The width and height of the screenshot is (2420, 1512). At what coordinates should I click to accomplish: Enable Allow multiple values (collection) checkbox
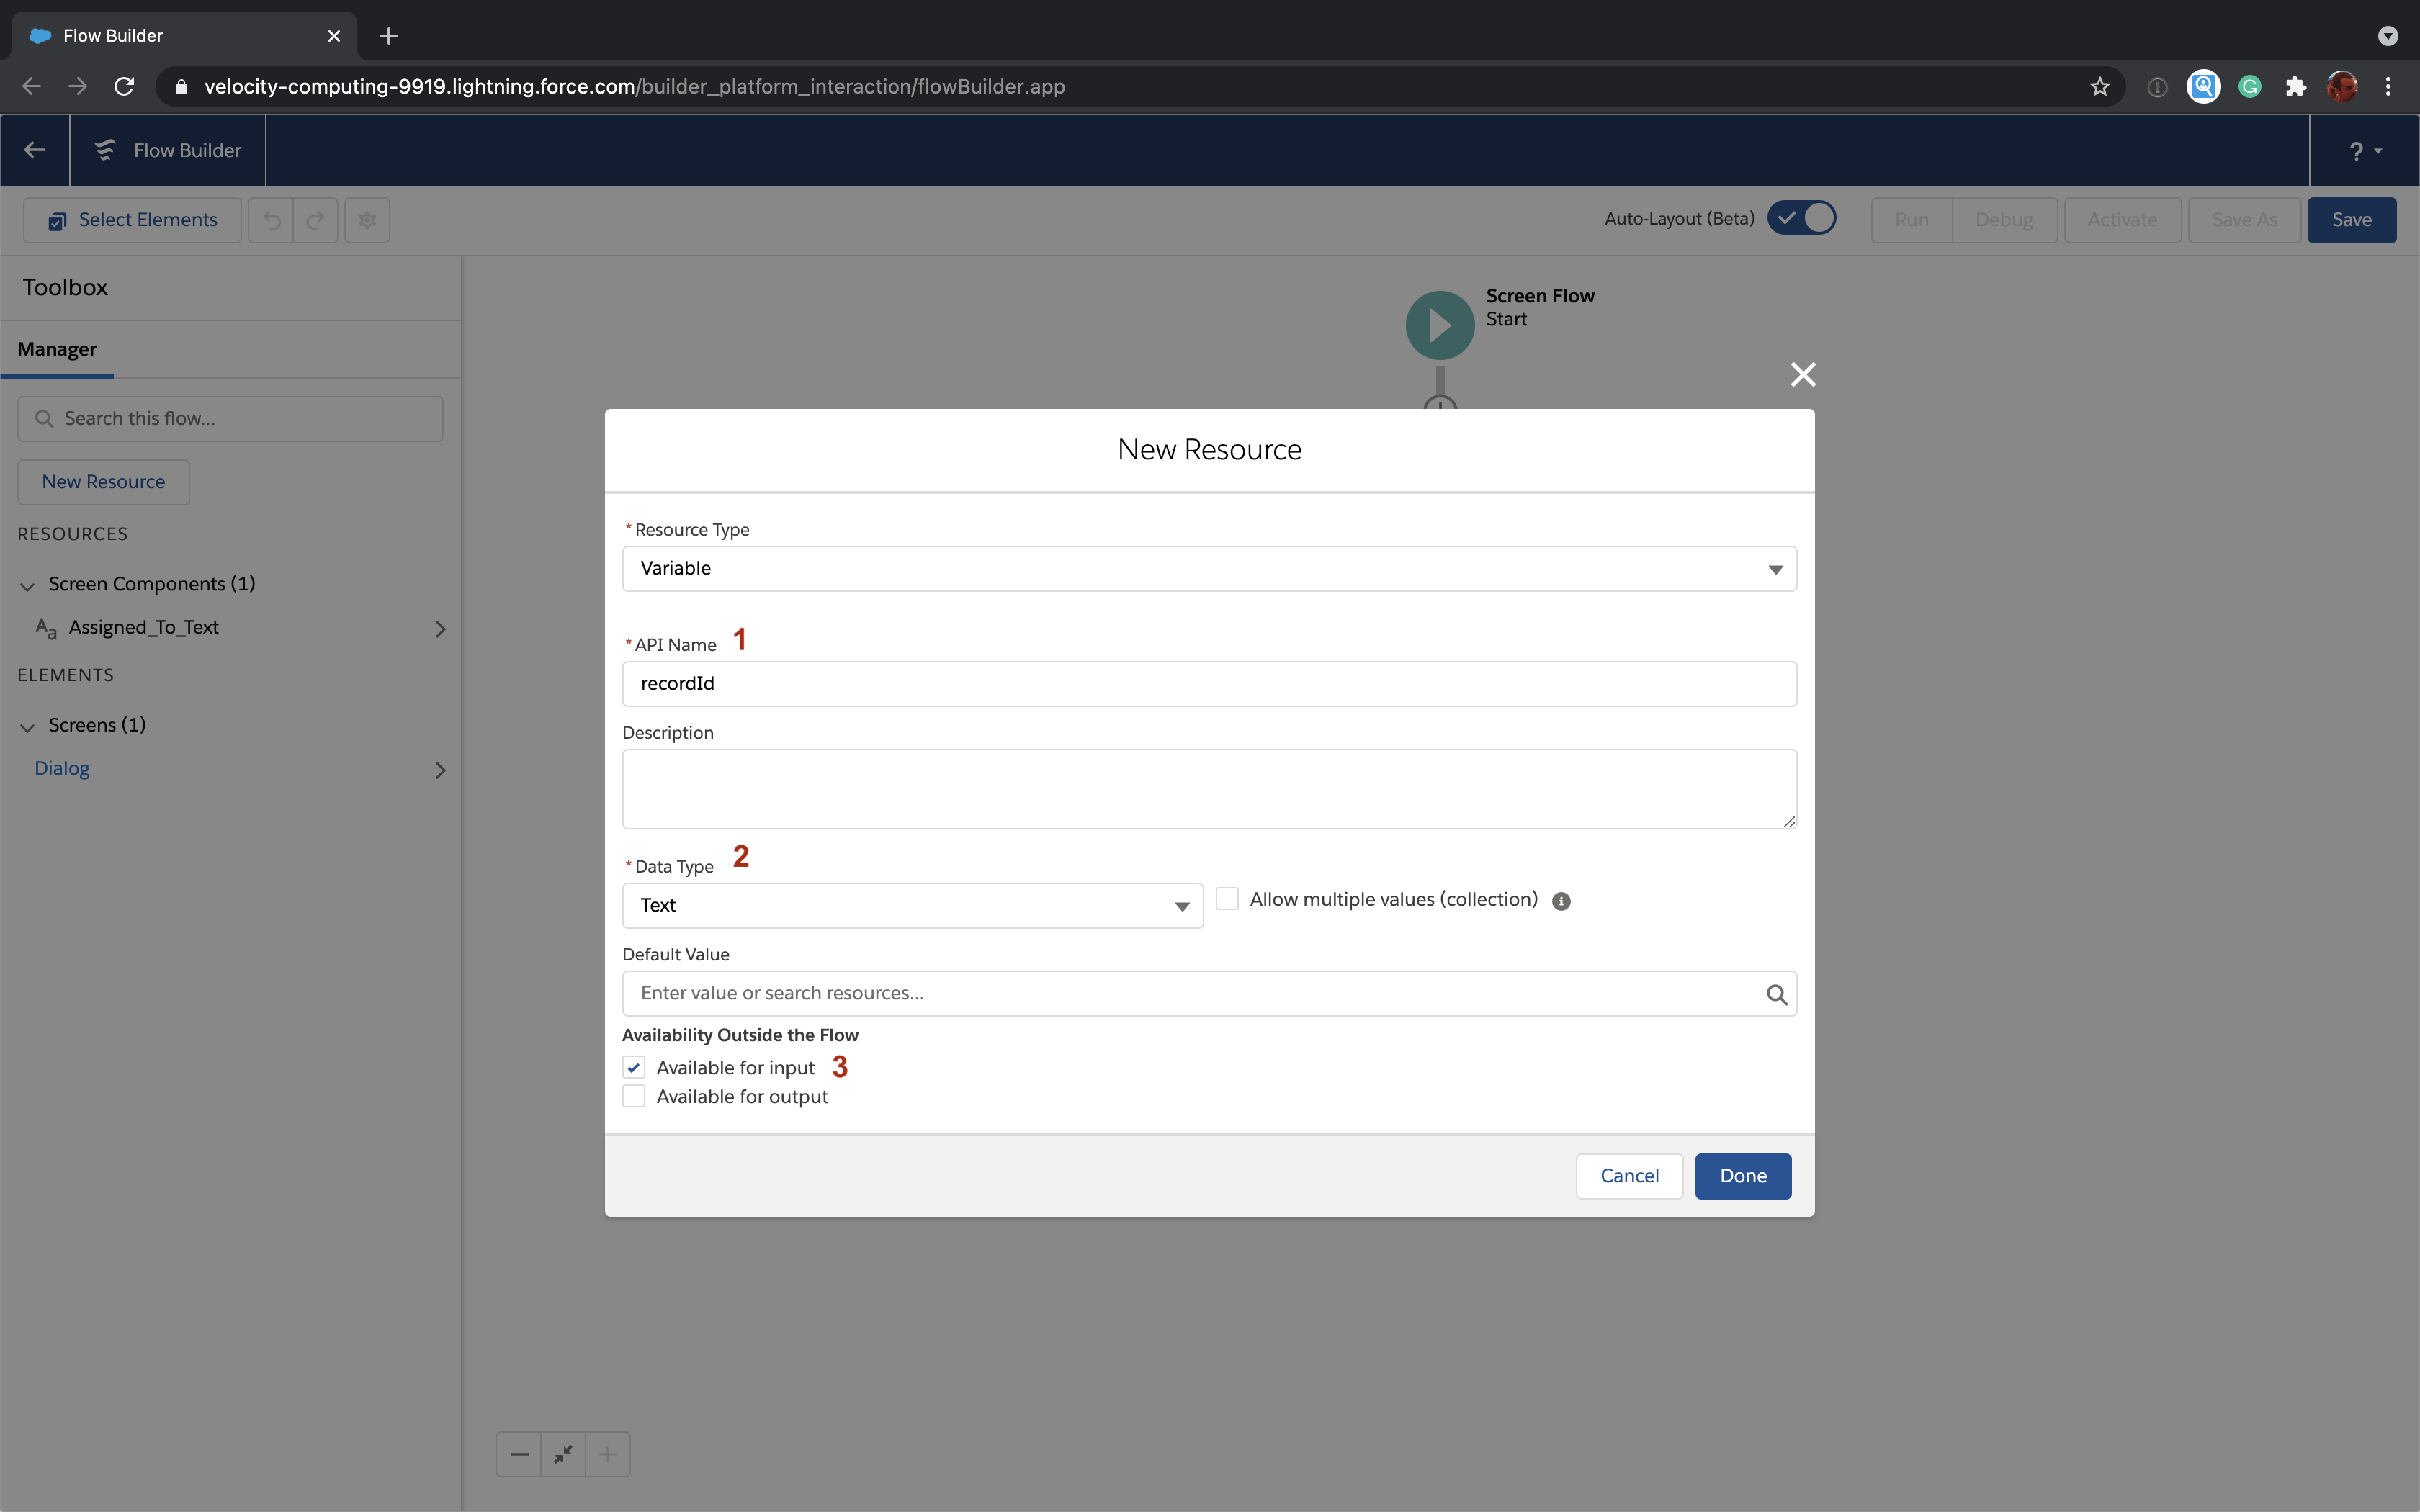[x=1227, y=899]
